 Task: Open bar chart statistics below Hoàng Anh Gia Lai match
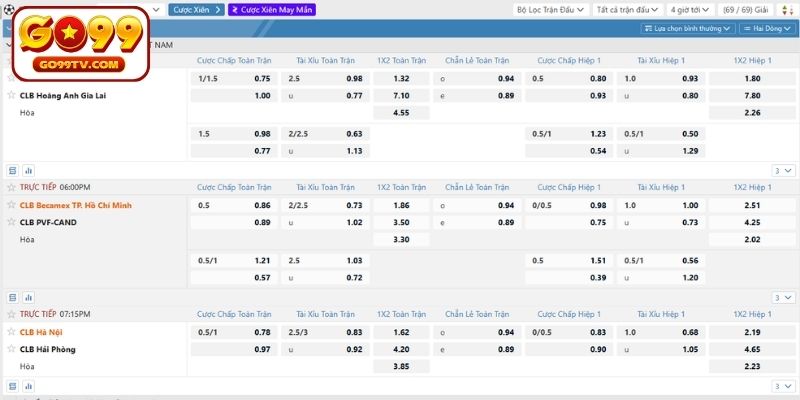(x=28, y=170)
